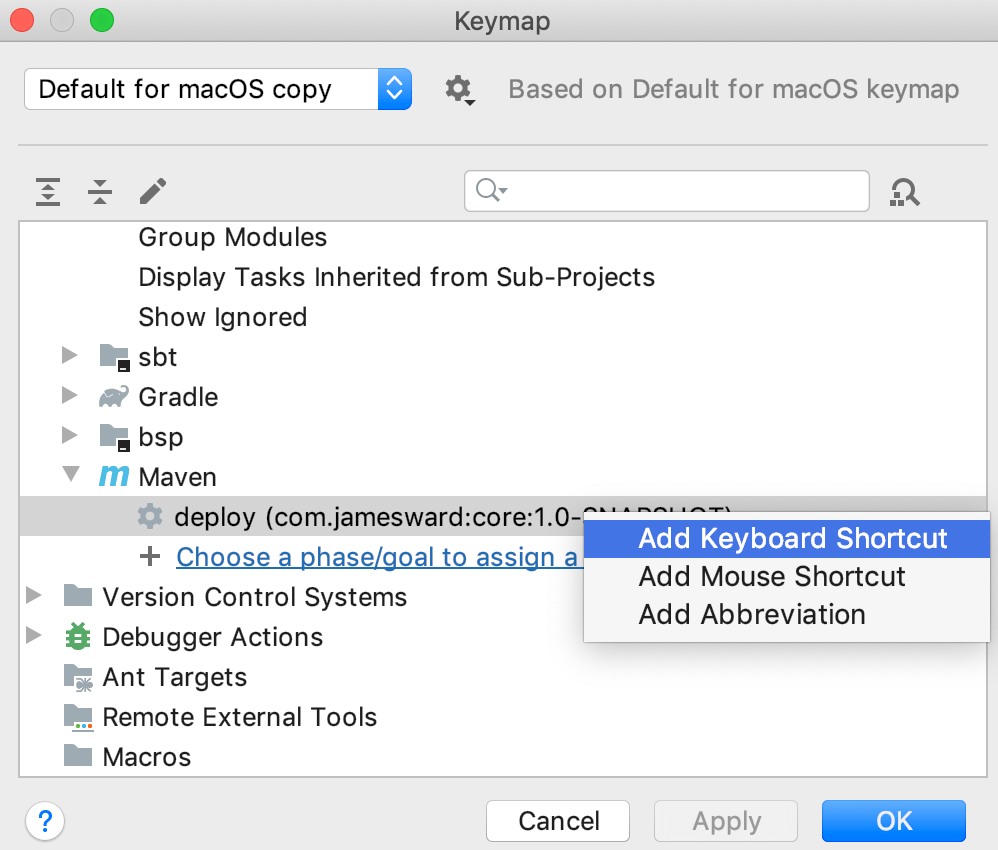
Task: Click the help question mark button
Action: [45, 821]
